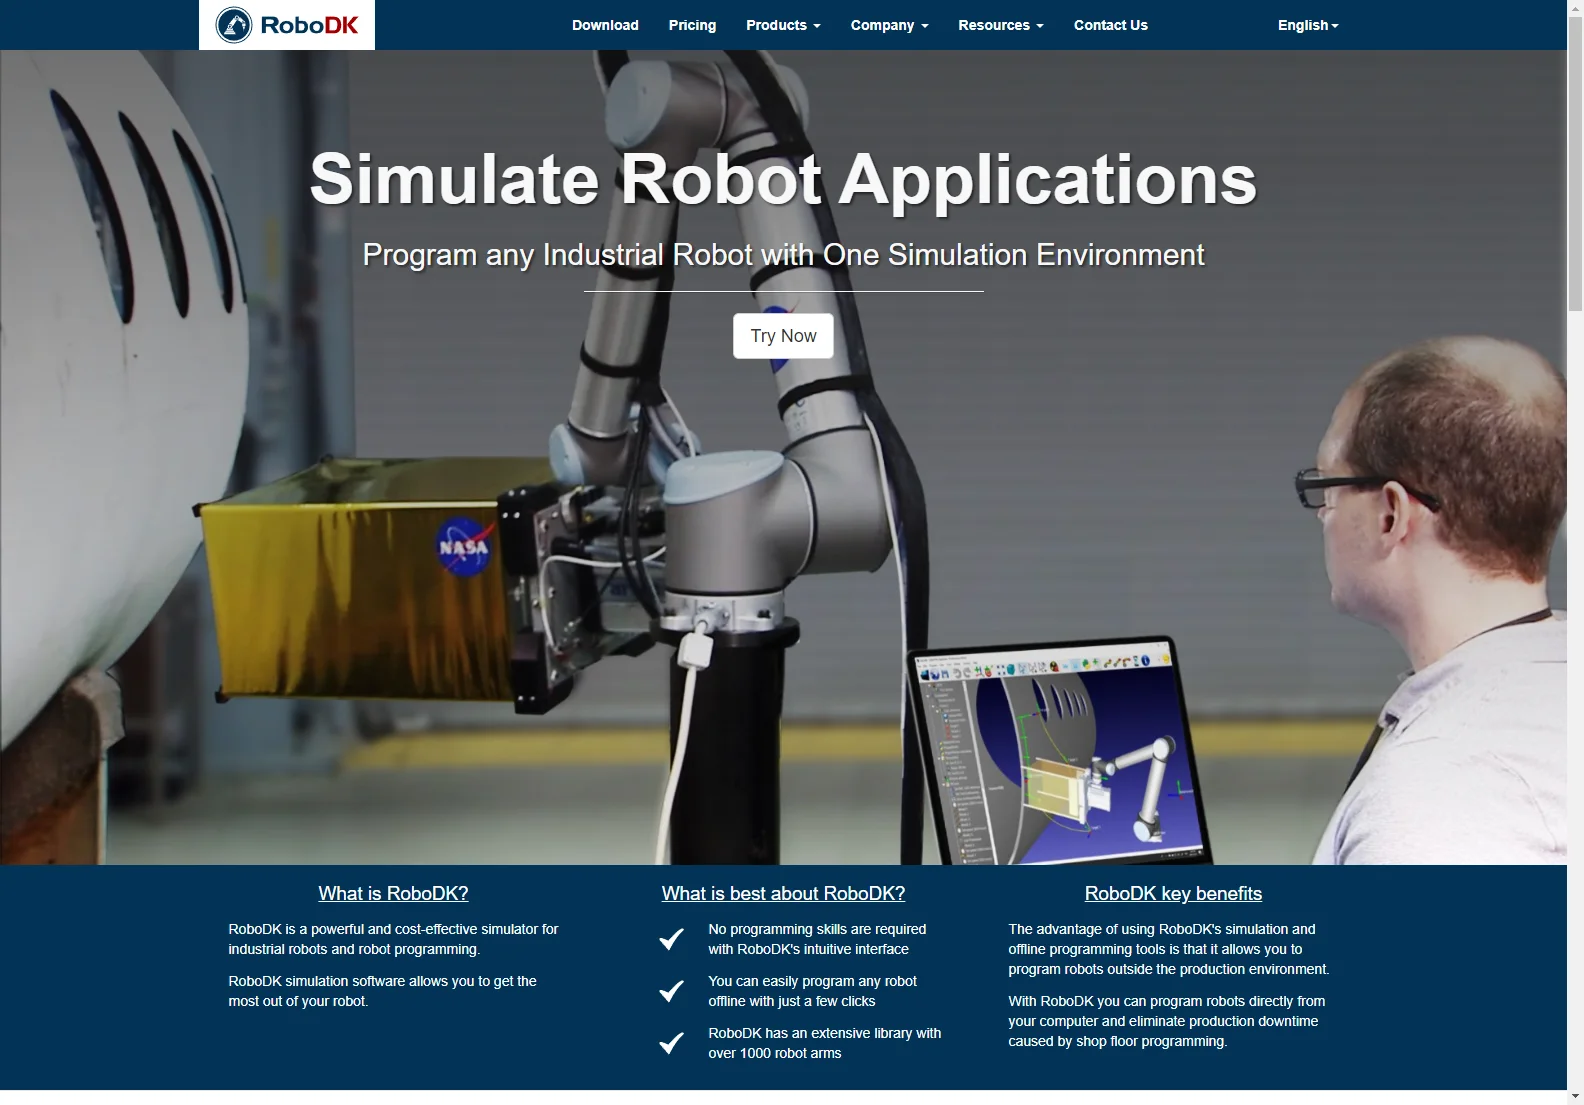Click the scrollbar down arrow
This screenshot has width=1584, height=1105.
(x=1575, y=1096)
